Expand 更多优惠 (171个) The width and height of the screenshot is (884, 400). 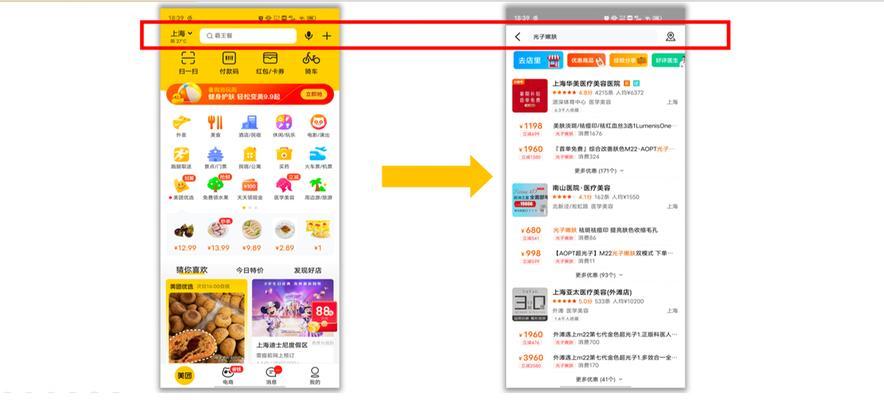click(x=599, y=171)
